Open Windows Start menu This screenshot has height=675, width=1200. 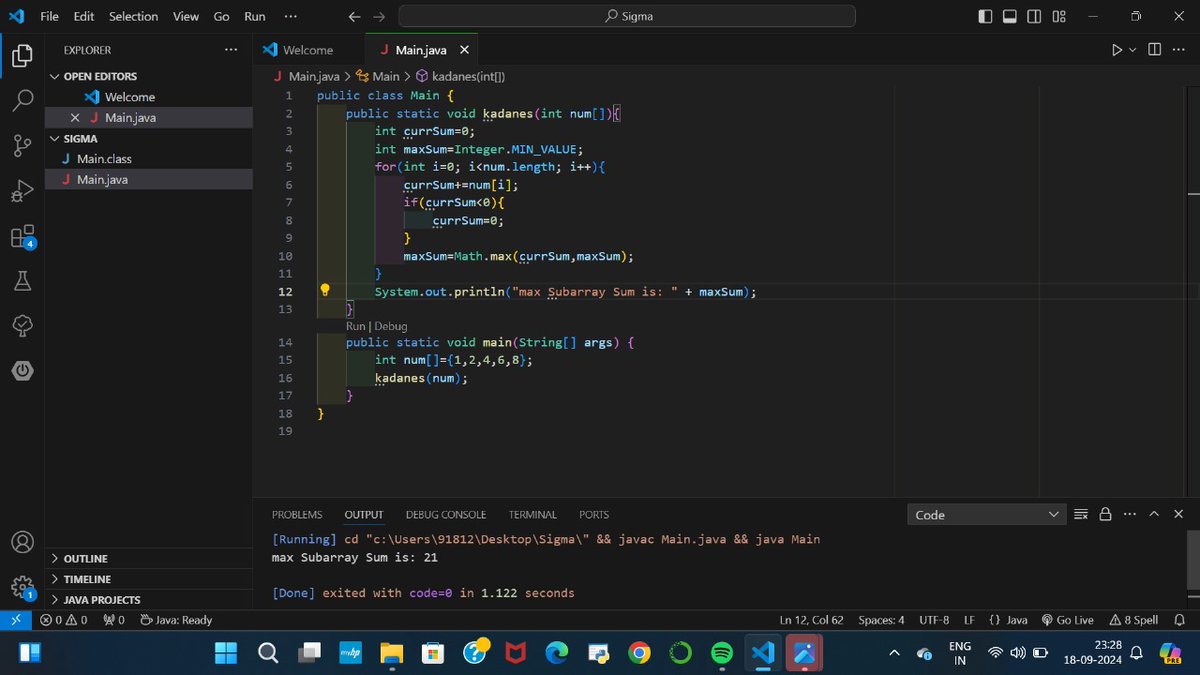pyautogui.click(x=227, y=653)
